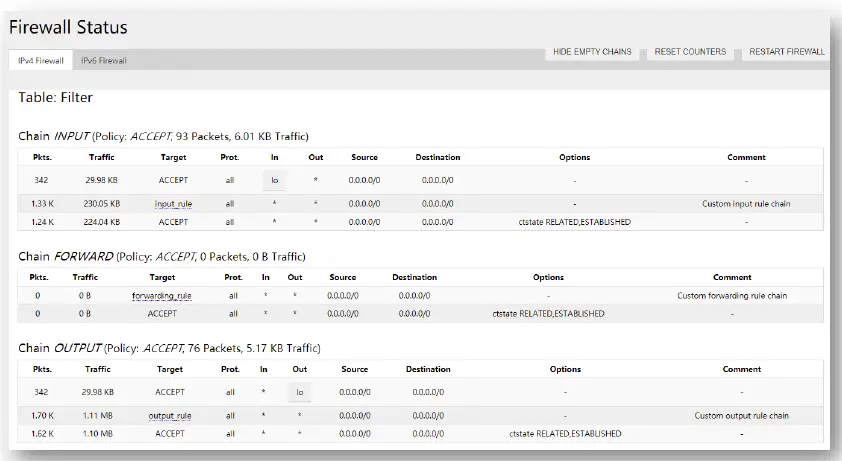Click the Traffic column header in FORWARD chain
Screen dimensions: 842x461
click(x=85, y=277)
